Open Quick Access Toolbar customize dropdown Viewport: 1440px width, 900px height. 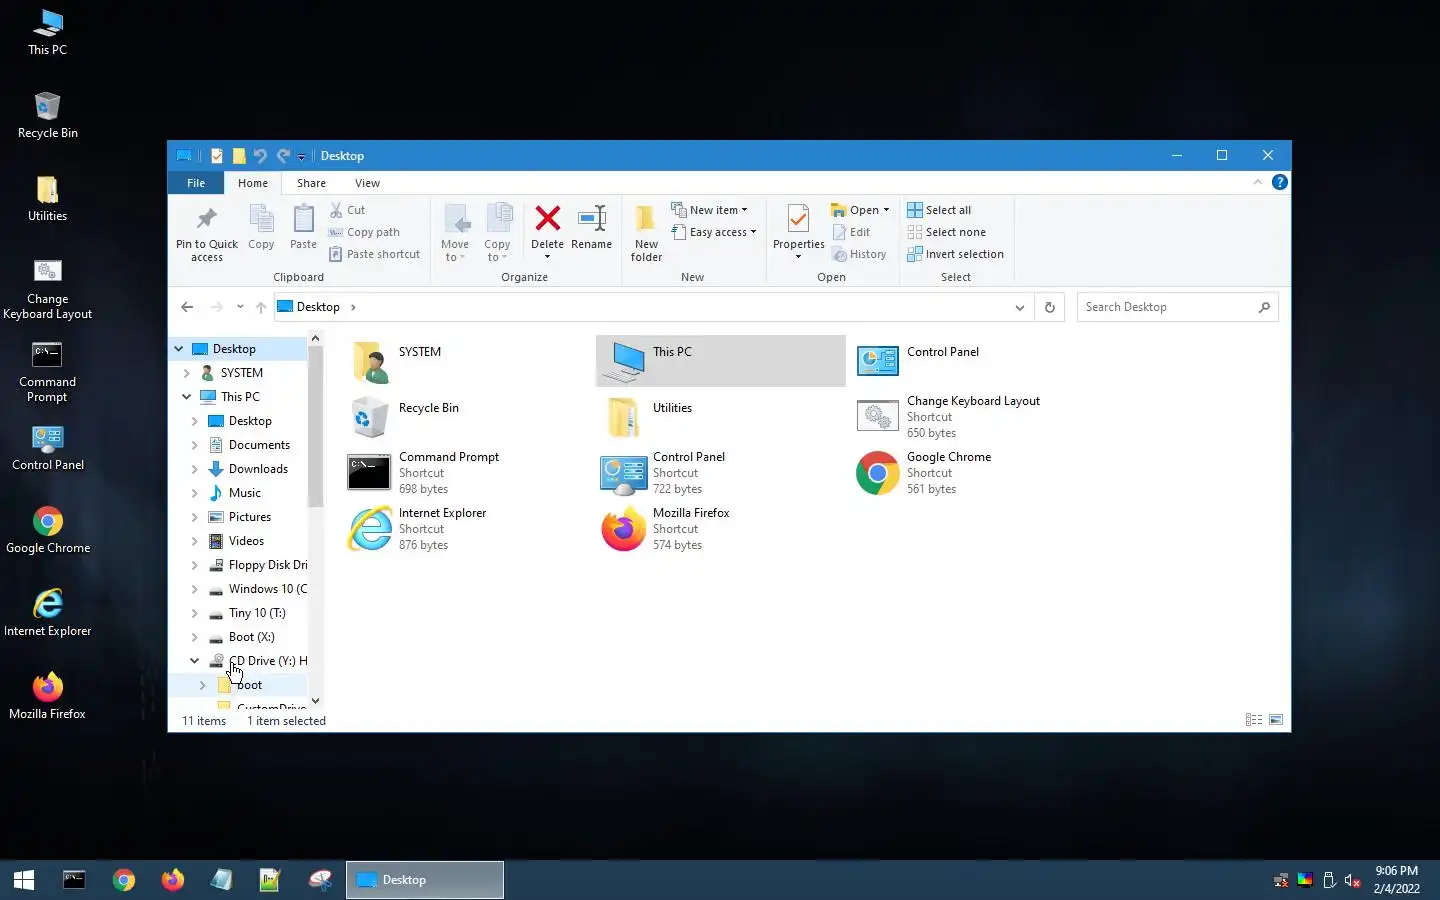pos(301,157)
